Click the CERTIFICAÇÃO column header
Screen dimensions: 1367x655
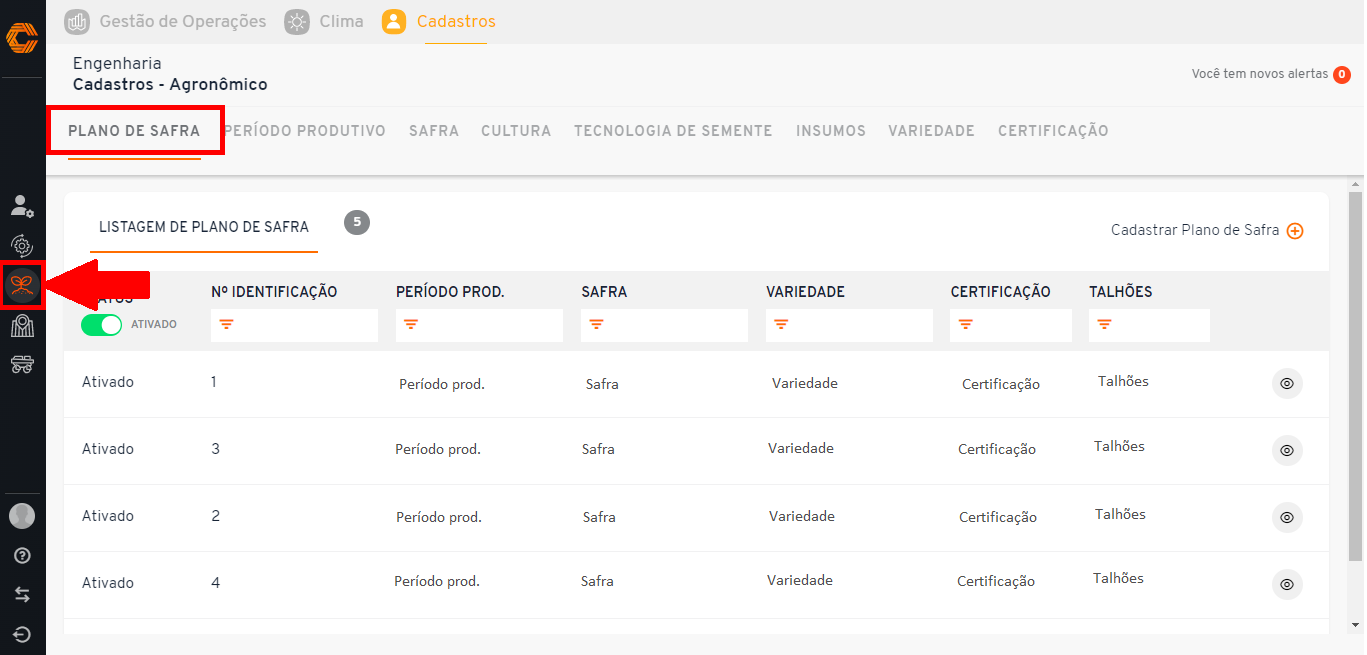point(1001,292)
